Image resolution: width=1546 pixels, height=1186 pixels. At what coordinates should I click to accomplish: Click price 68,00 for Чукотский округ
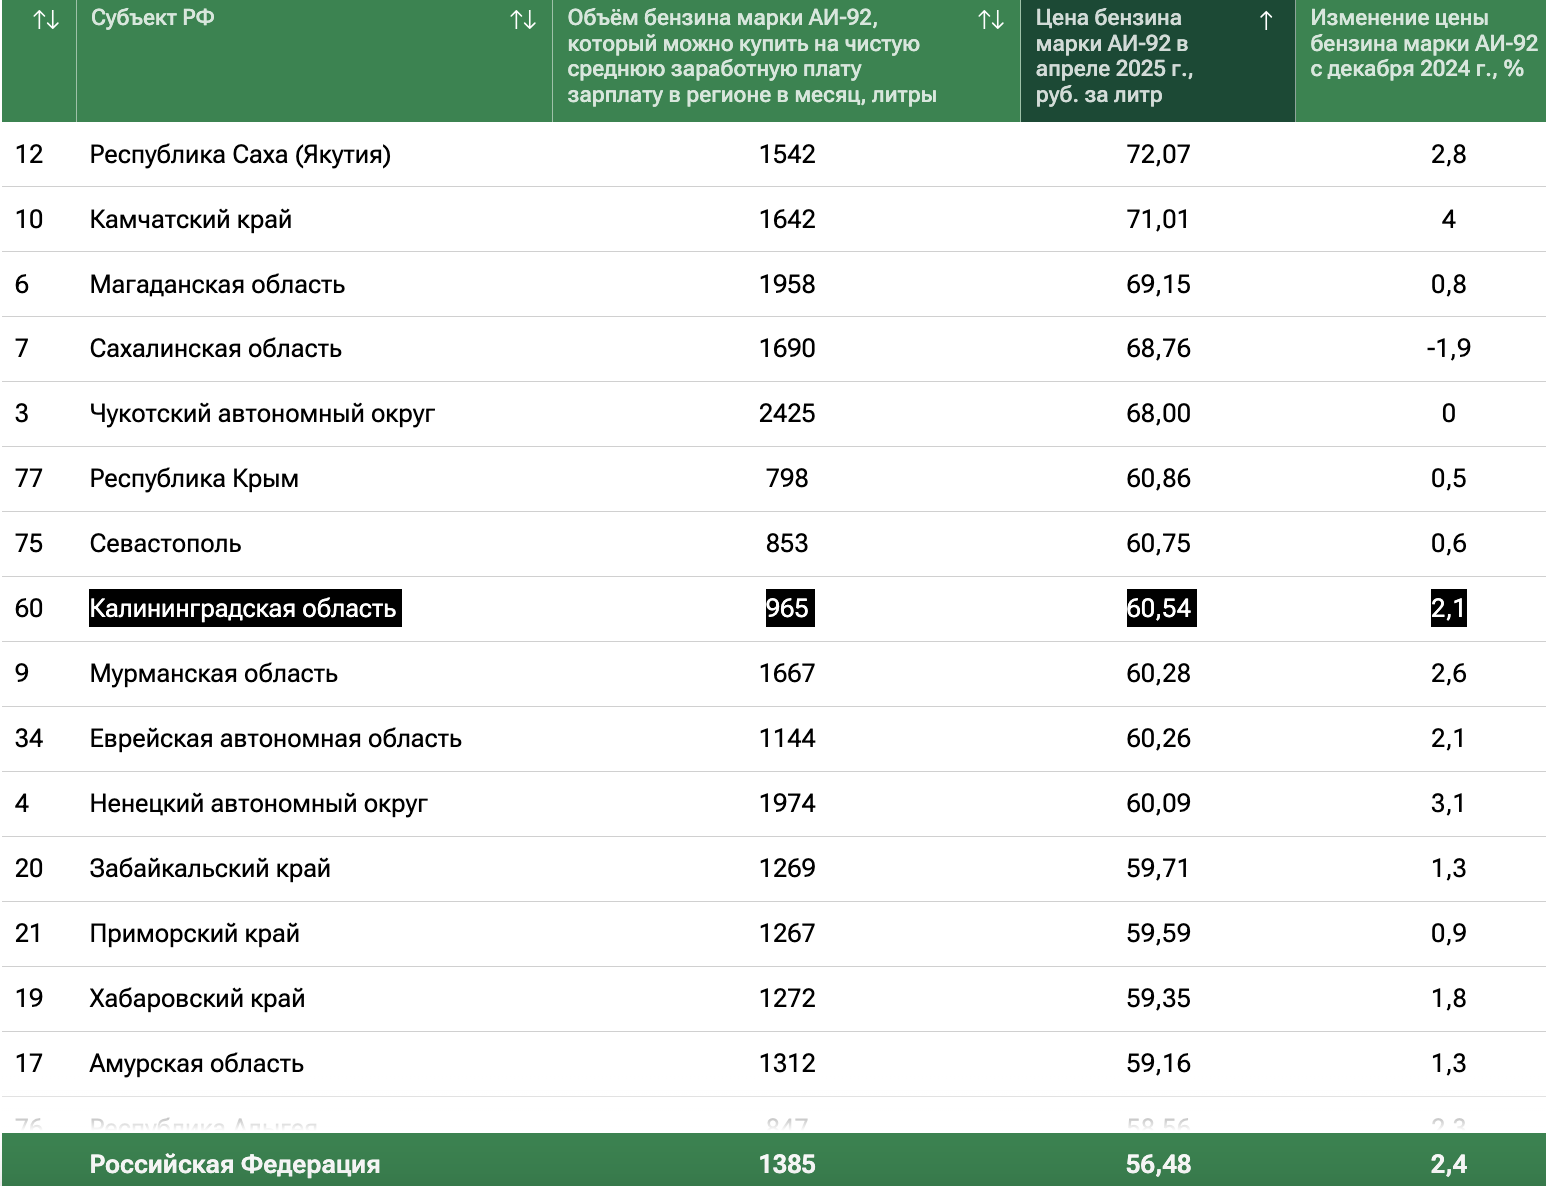[1158, 414]
